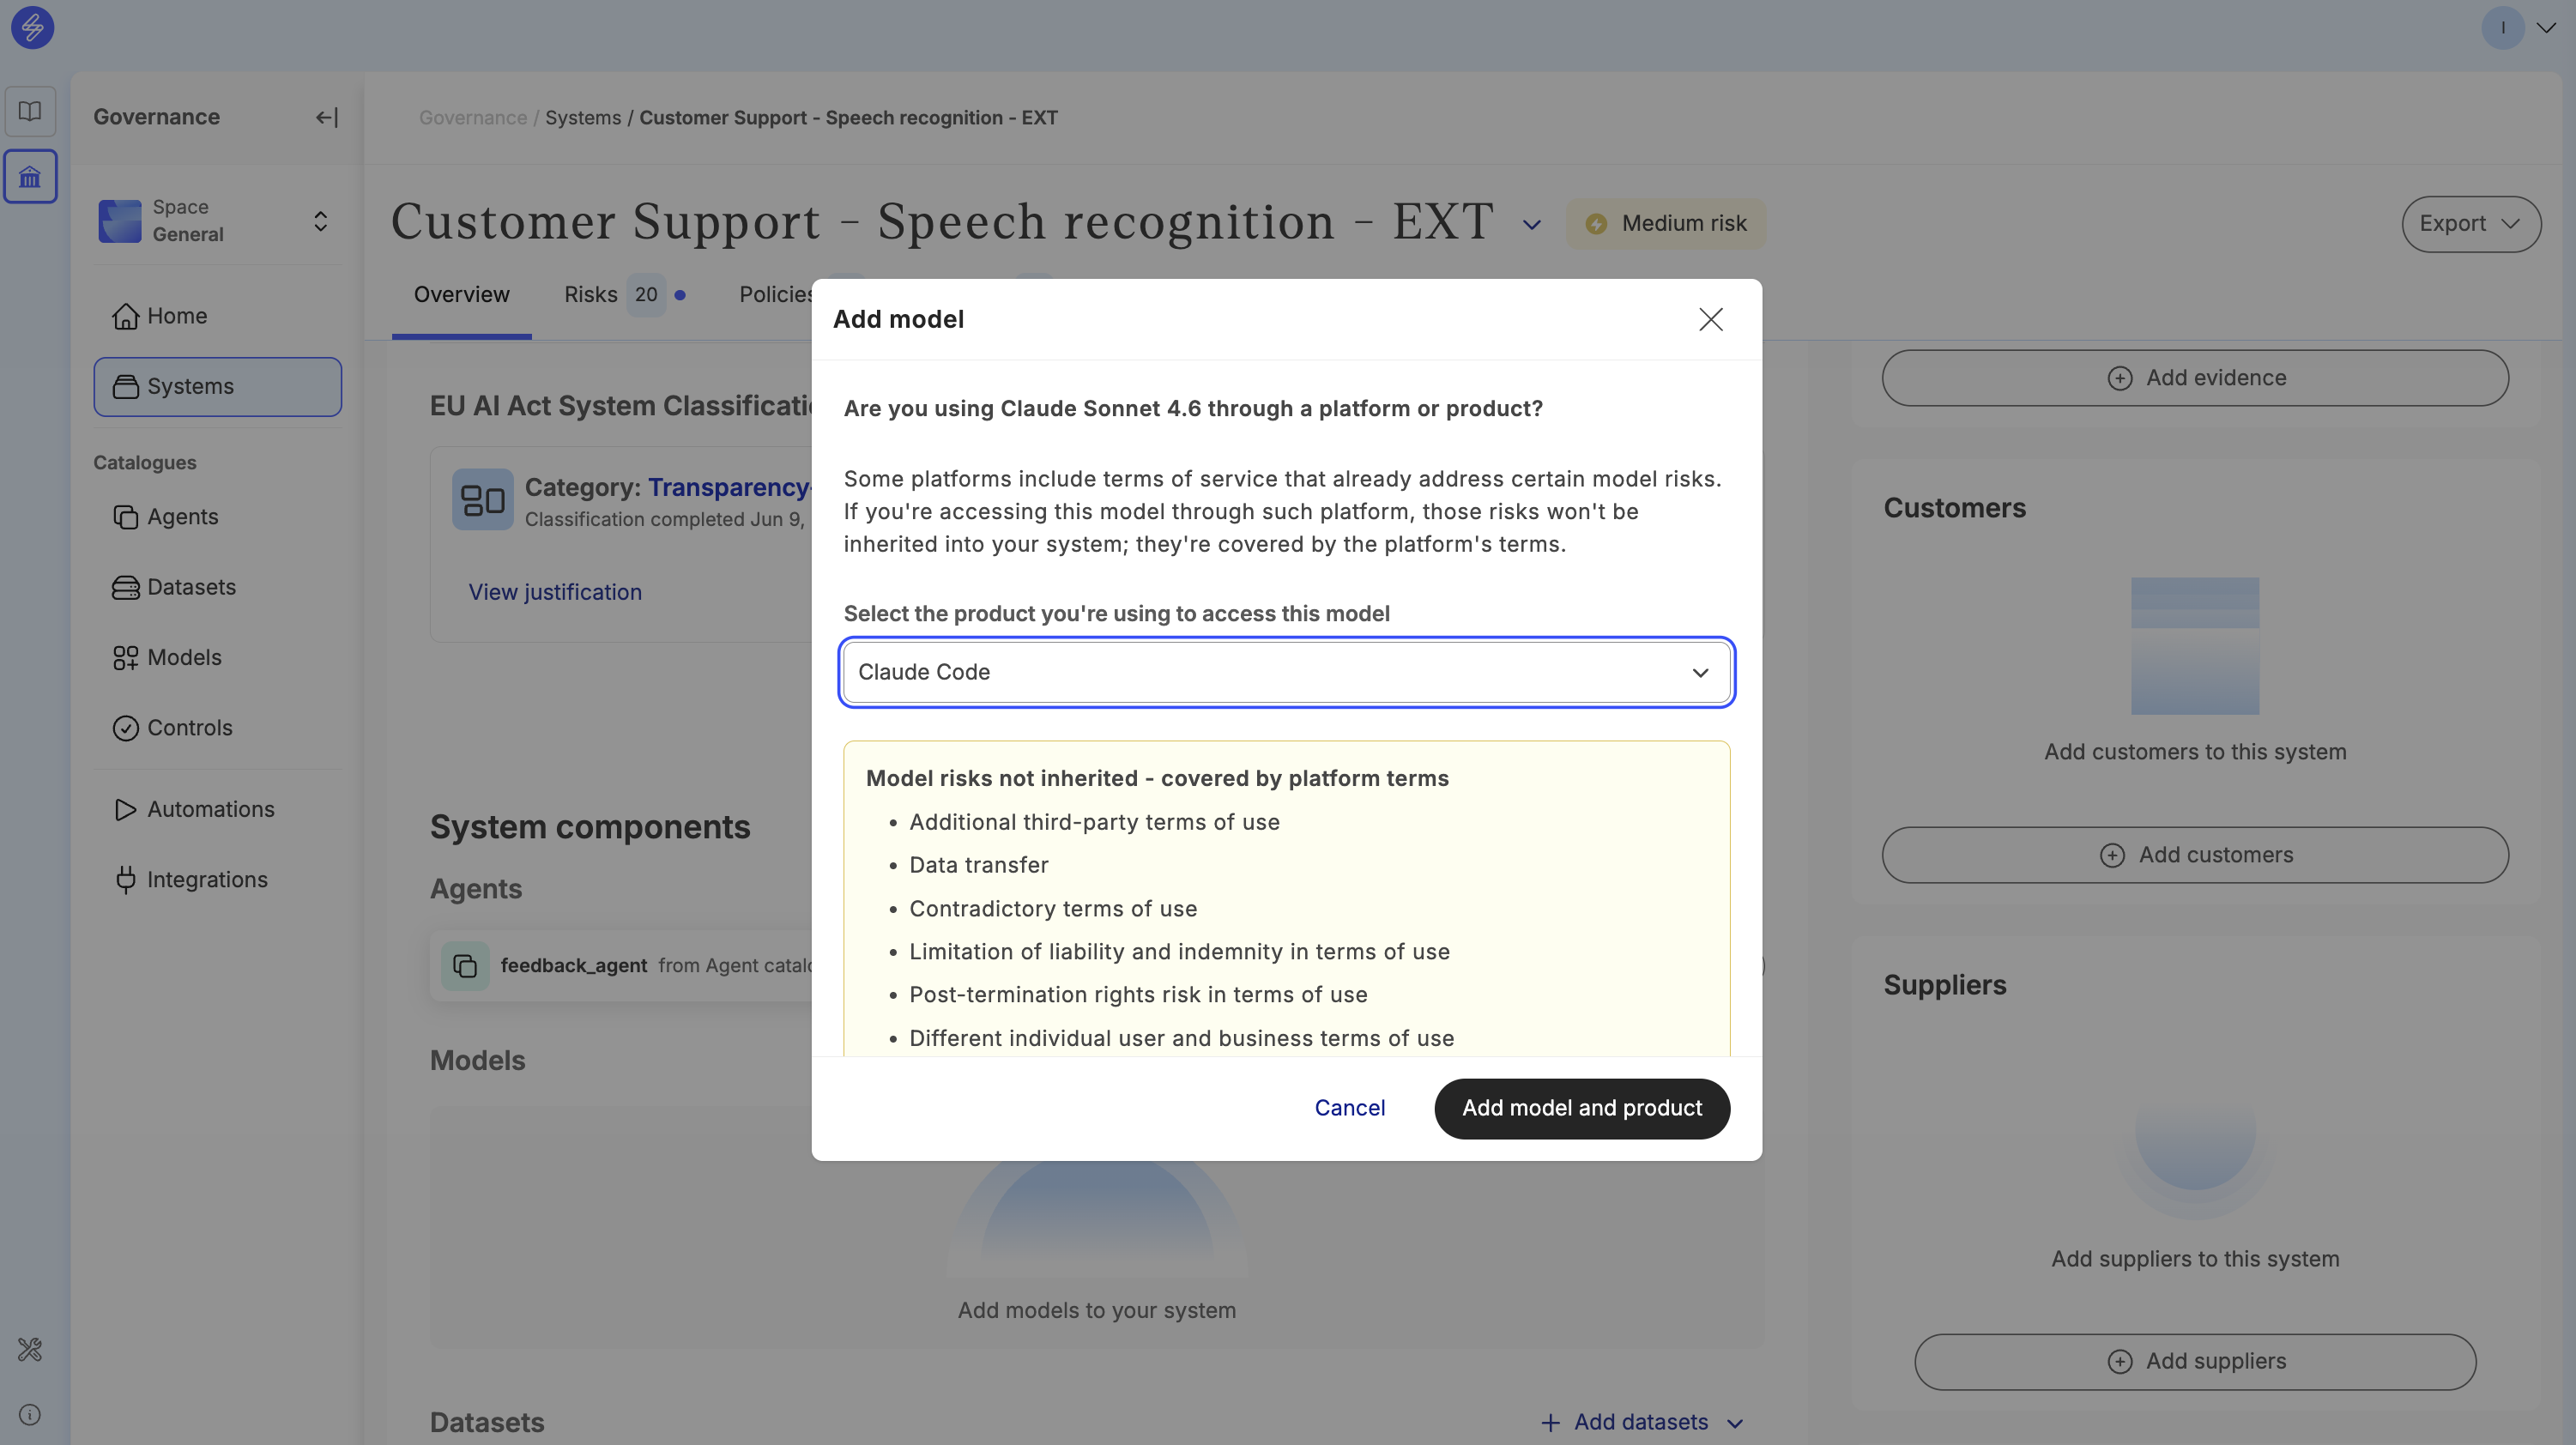2576x1445 pixels.
Task: Expand the user menu chevron beside avatar
Action: (x=2546, y=28)
